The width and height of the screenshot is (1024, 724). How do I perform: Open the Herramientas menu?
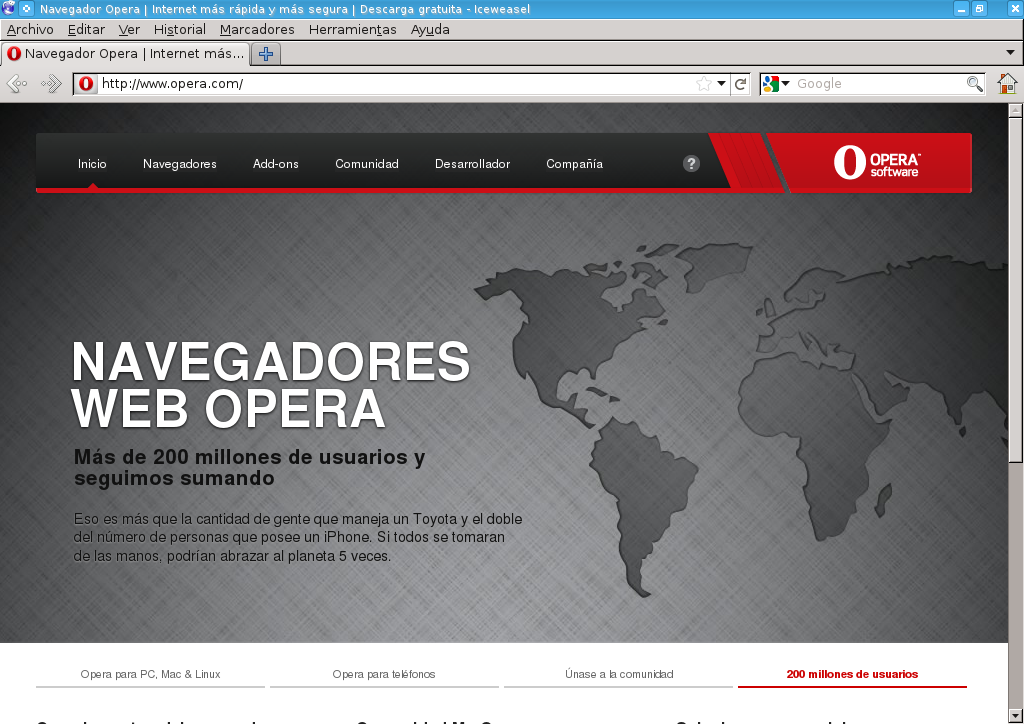352,29
